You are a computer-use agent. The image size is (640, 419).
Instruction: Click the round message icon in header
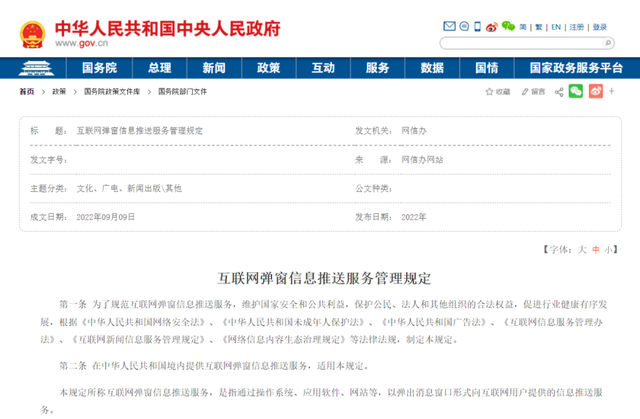click(x=464, y=26)
